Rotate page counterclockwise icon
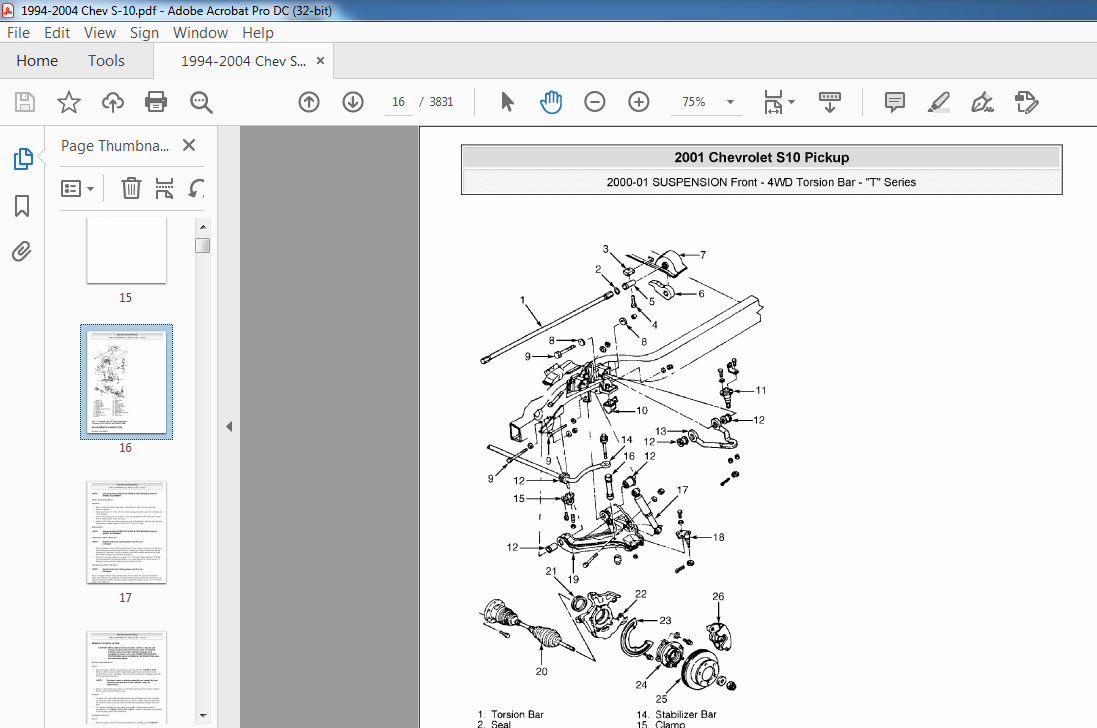 [x=197, y=188]
